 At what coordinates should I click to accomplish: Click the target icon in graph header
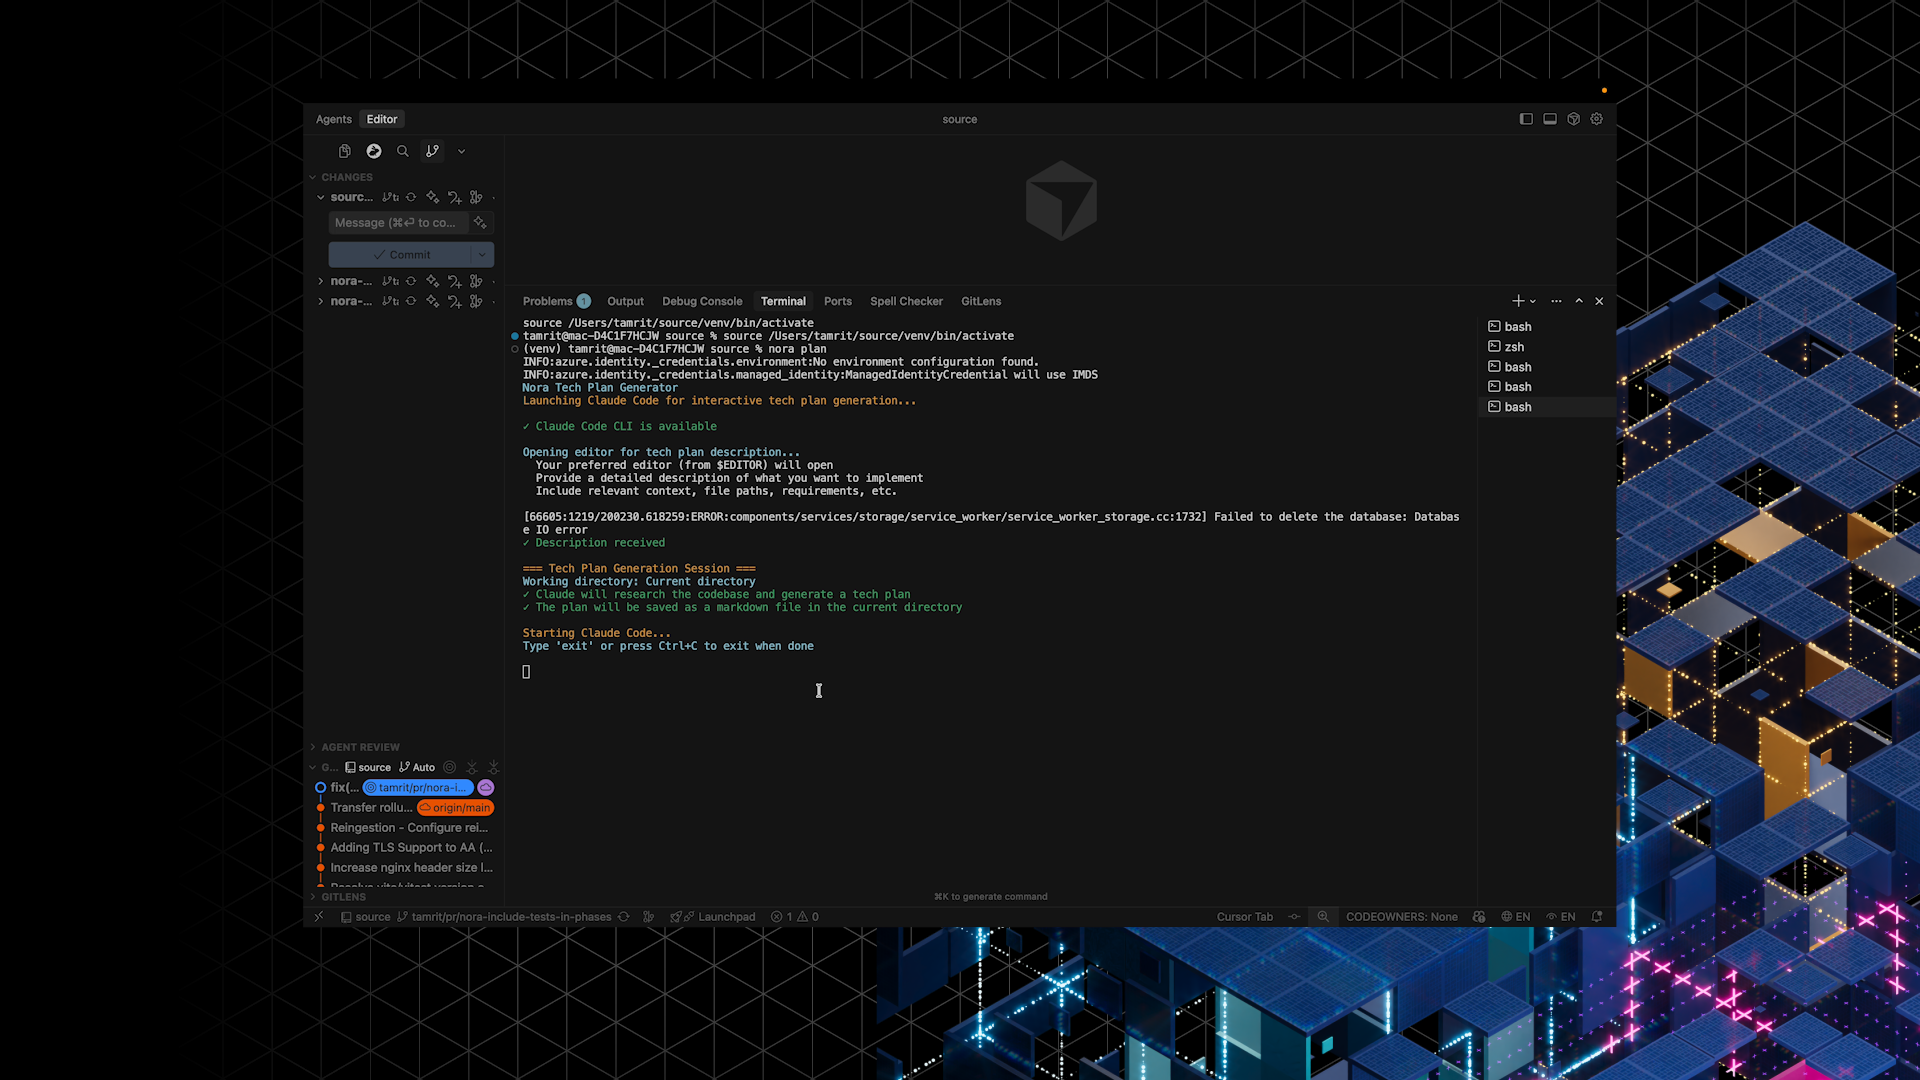[x=450, y=767]
